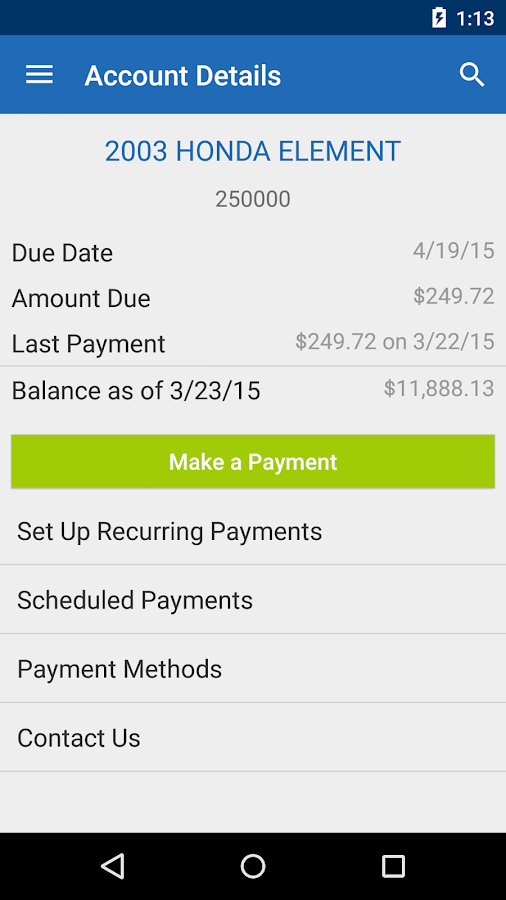
Task: Open the hamburger navigation menu
Action: click(x=39, y=75)
